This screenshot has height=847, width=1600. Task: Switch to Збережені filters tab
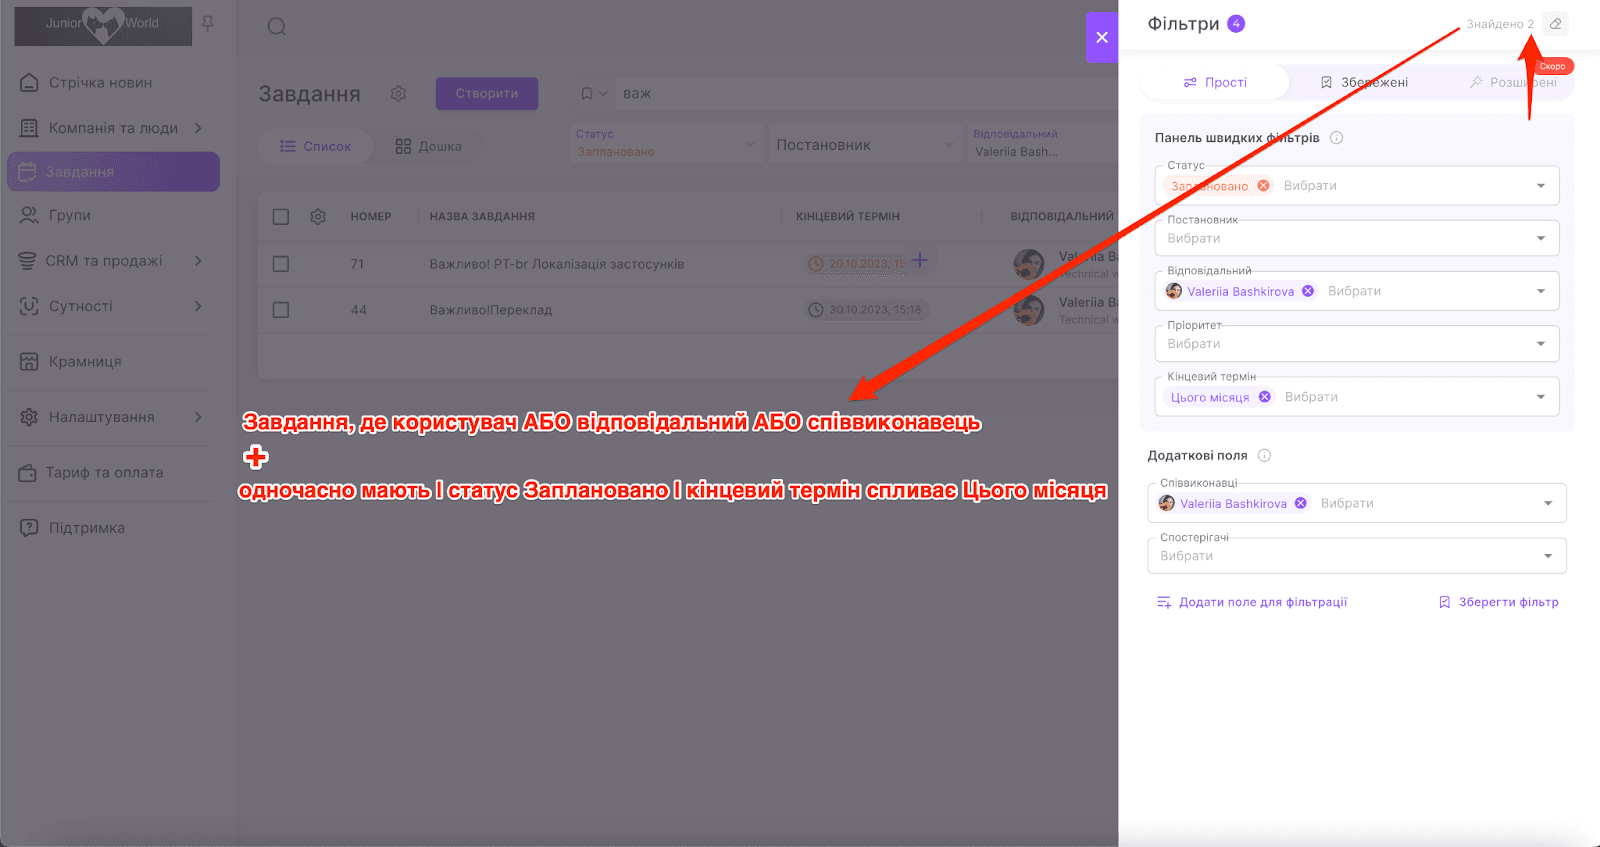tap(1364, 82)
